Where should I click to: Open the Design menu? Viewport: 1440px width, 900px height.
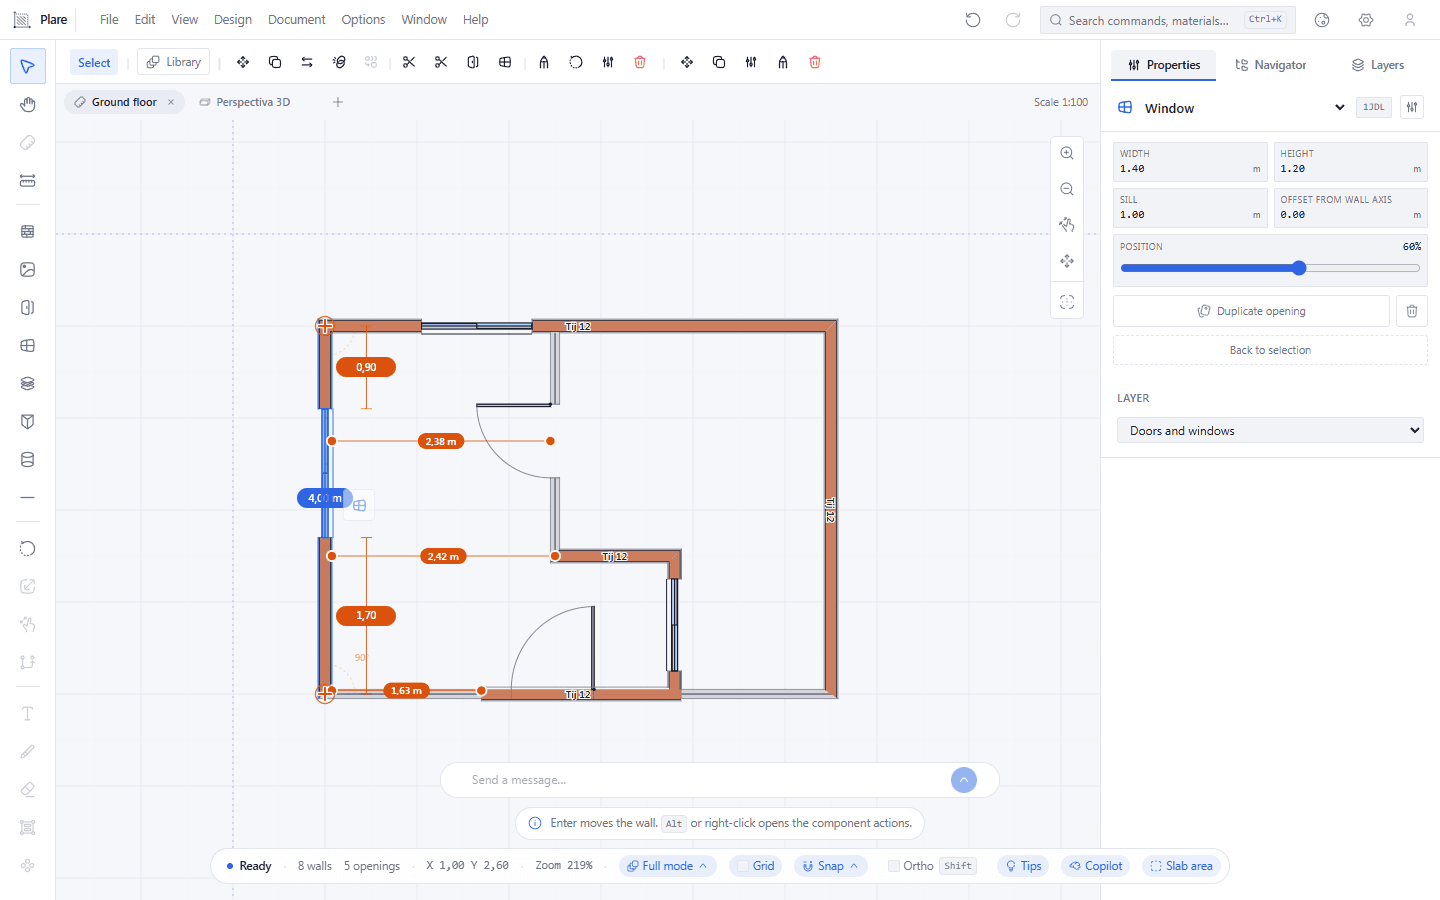coord(233,20)
